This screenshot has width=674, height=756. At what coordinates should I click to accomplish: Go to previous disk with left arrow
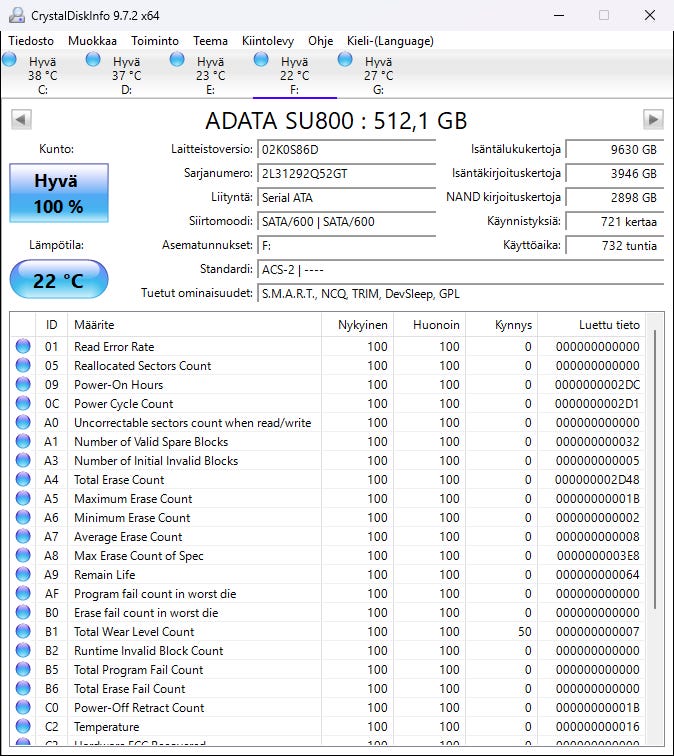(x=20, y=120)
